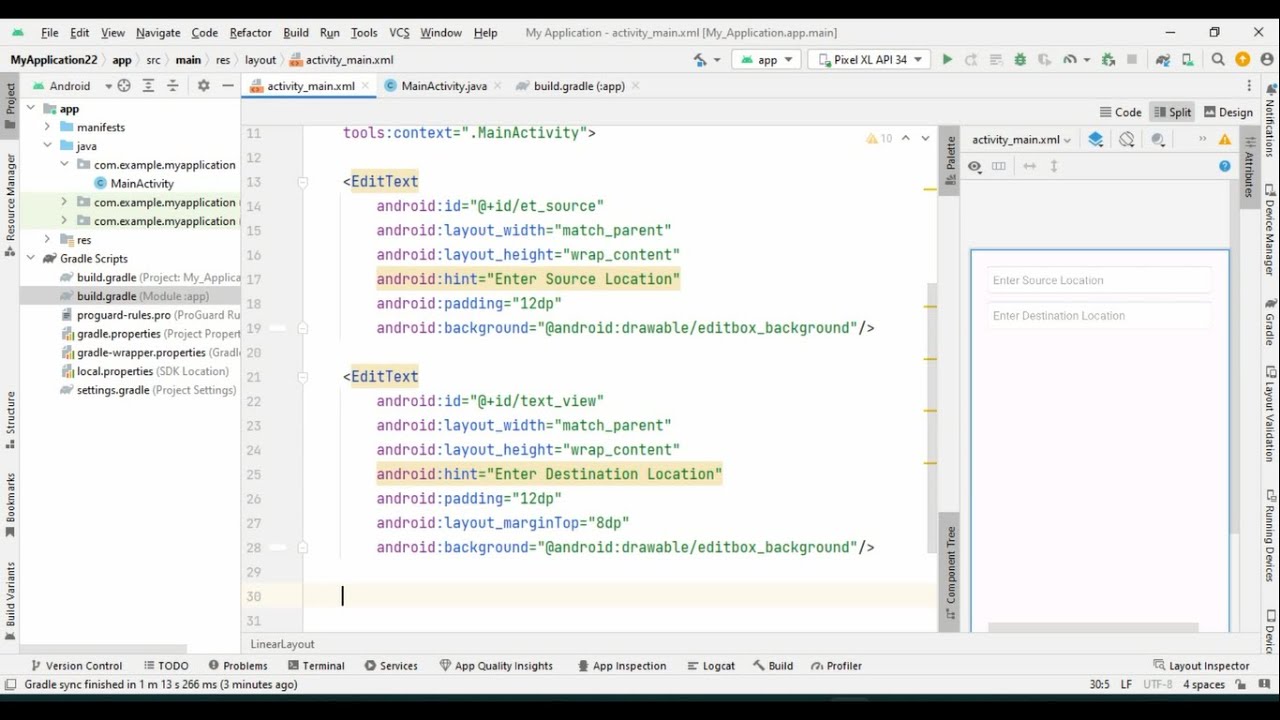
Task: Collapse the Gradle Scripts node
Action: (31, 259)
